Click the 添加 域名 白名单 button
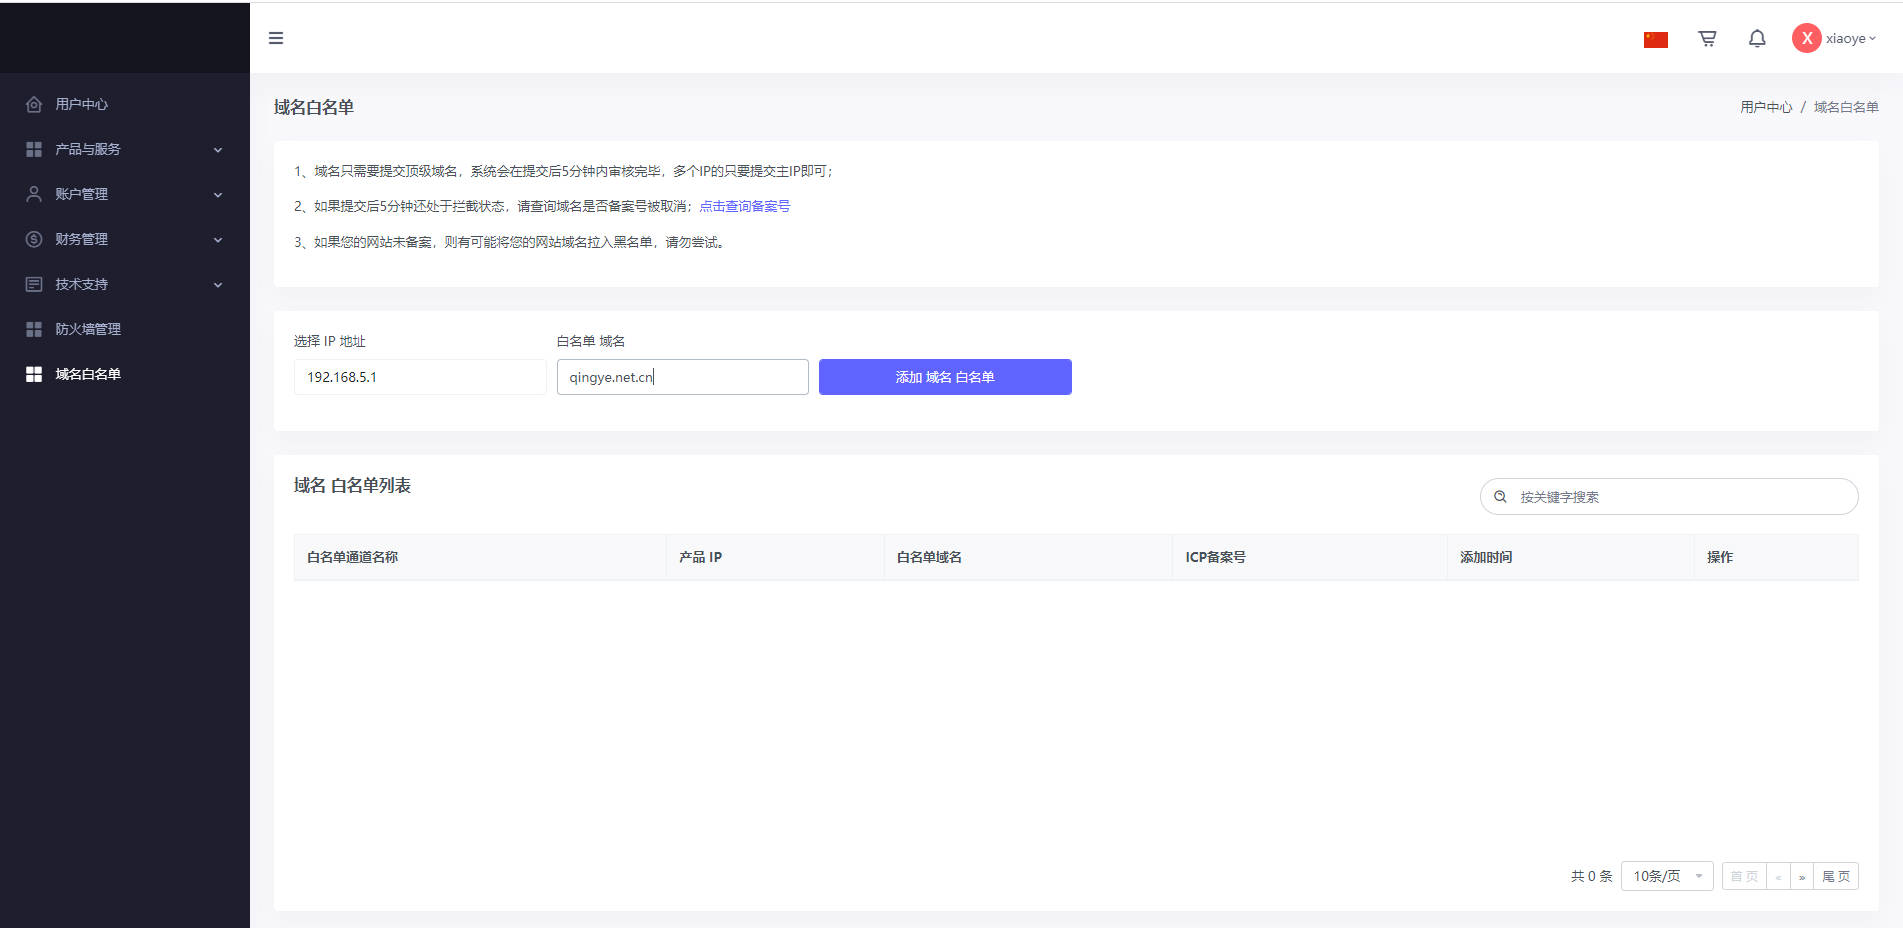 (x=945, y=377)
